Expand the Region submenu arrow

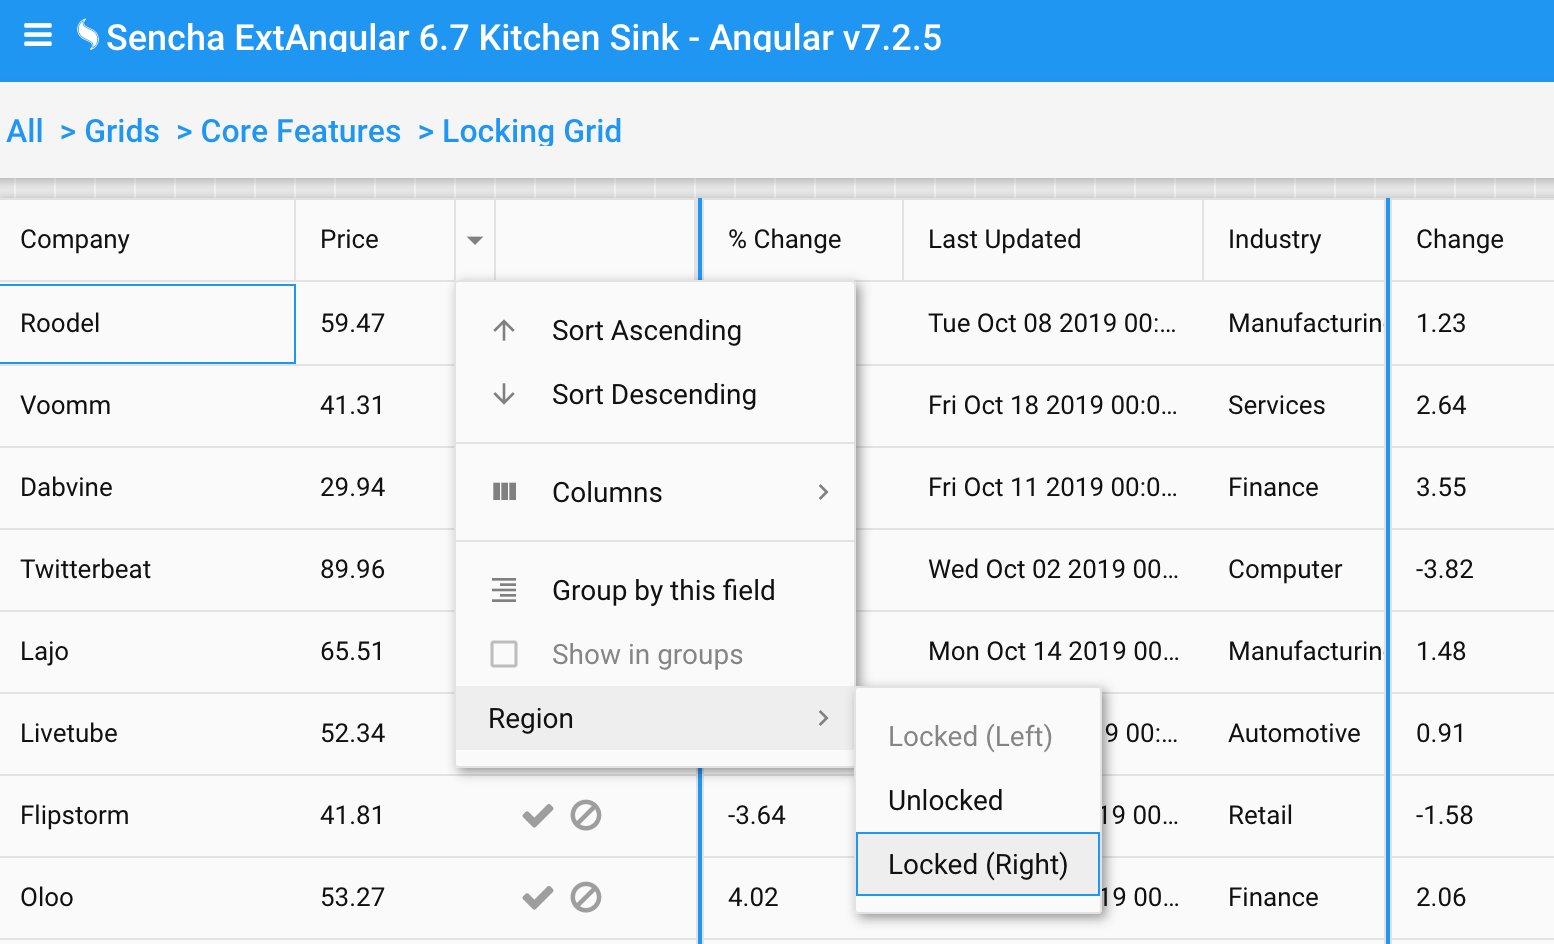pyautogui.click(x=823, y=718)
